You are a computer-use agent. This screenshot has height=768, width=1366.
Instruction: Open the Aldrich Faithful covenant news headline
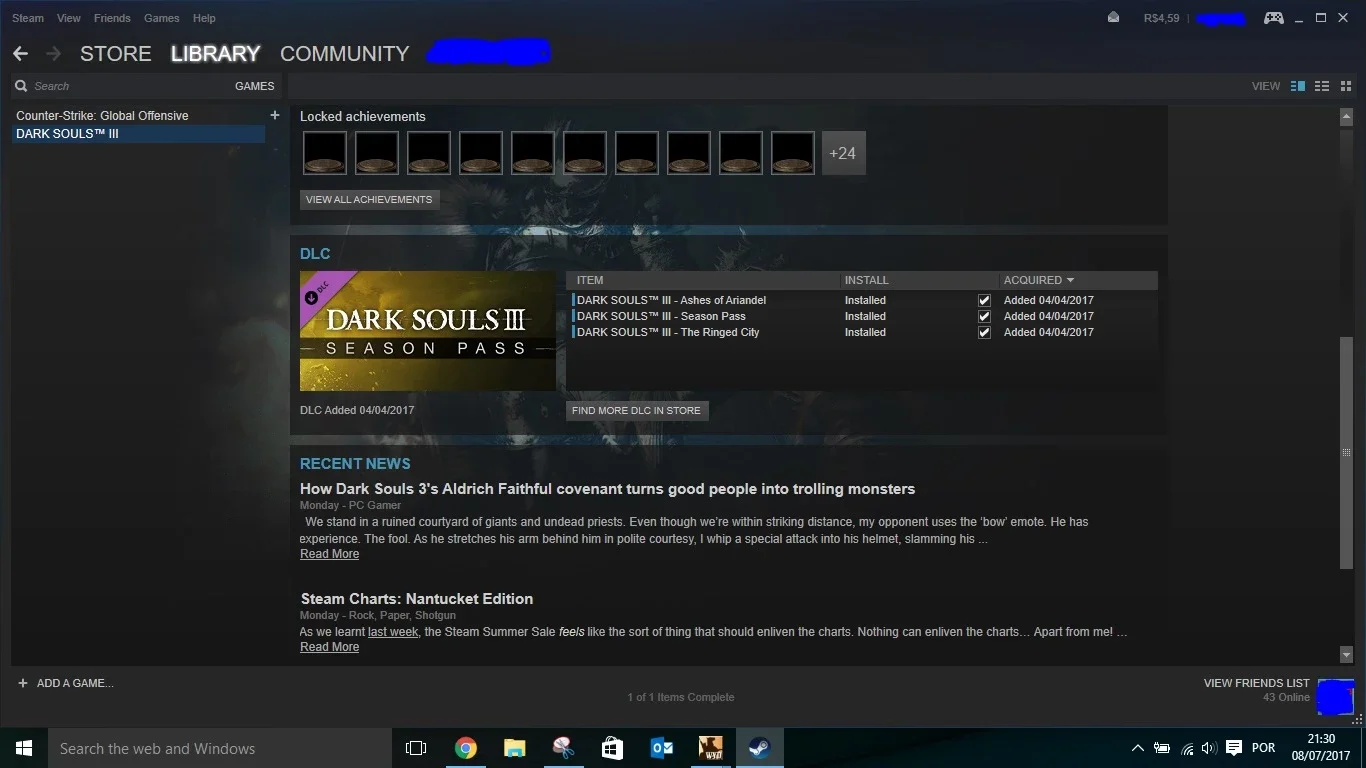pos(607,489)
